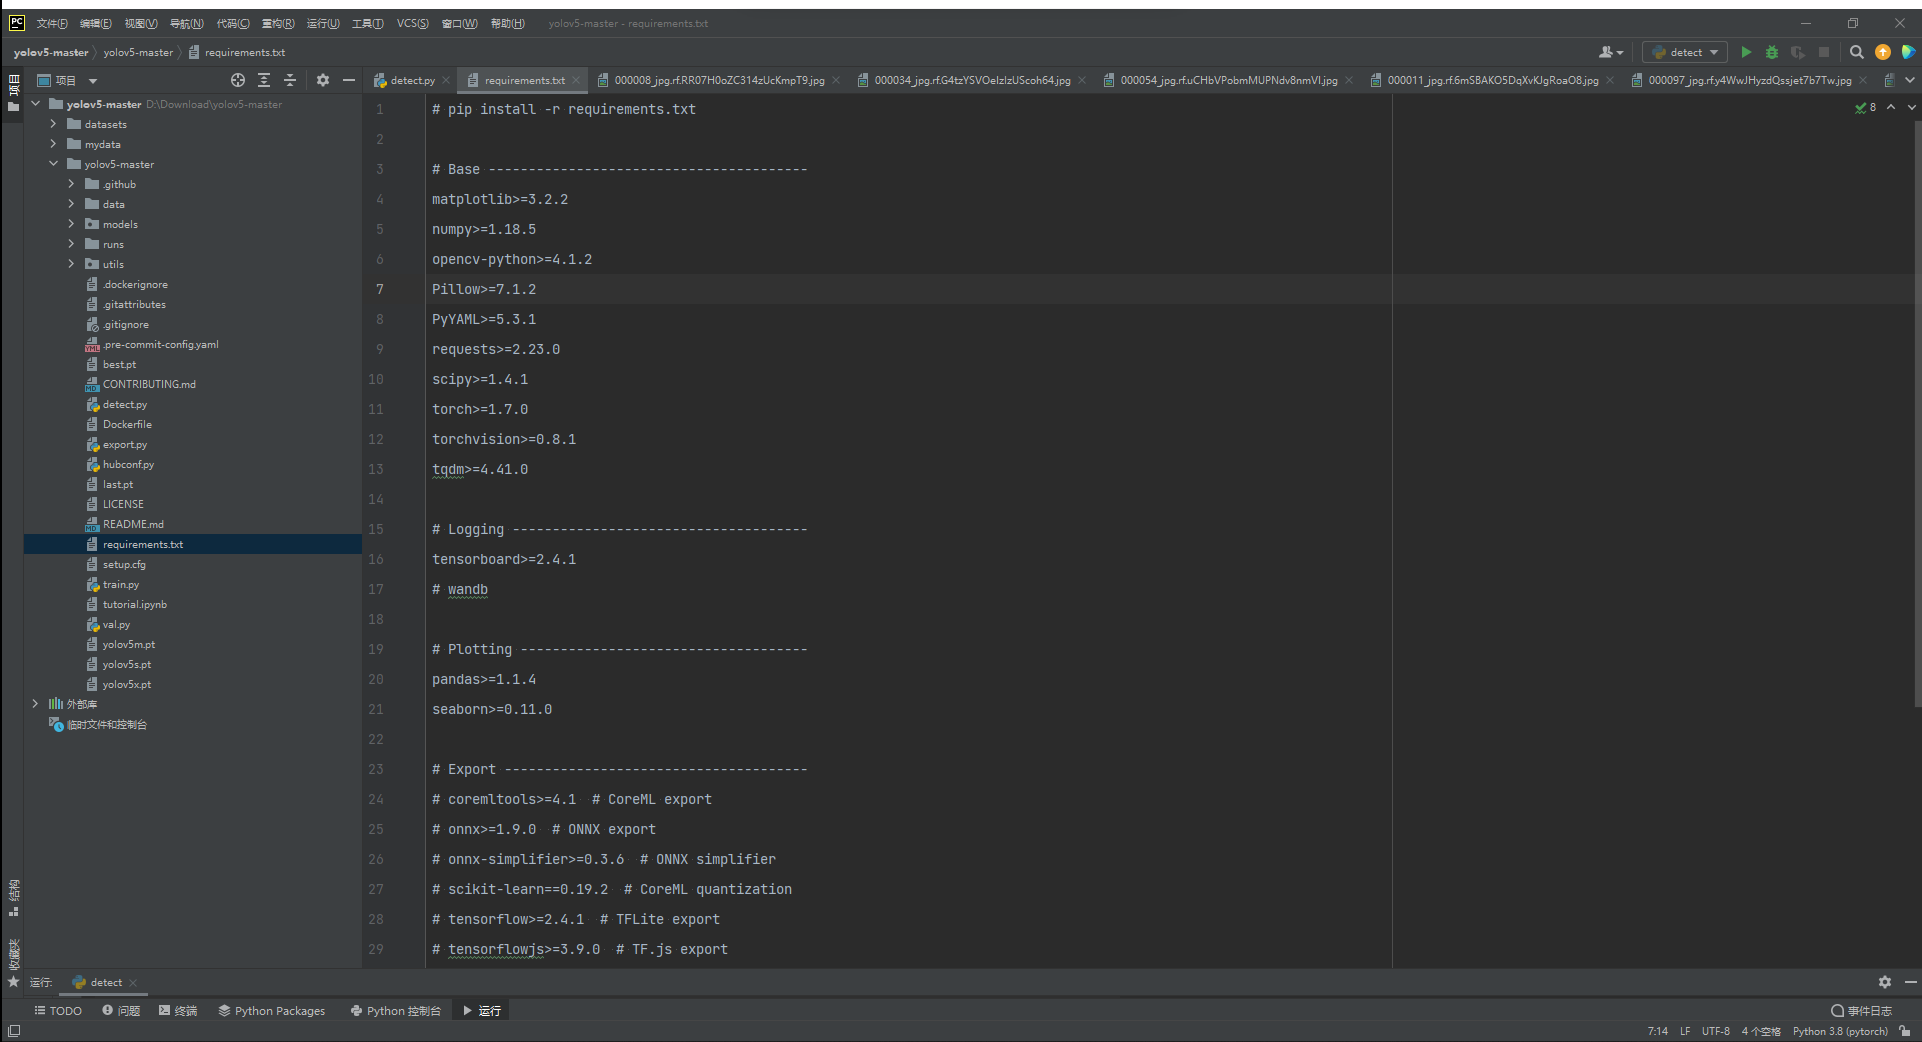Click the colorful JetBrains Space icon
Viewport: 1922px width, 1042px height.
1908,52
